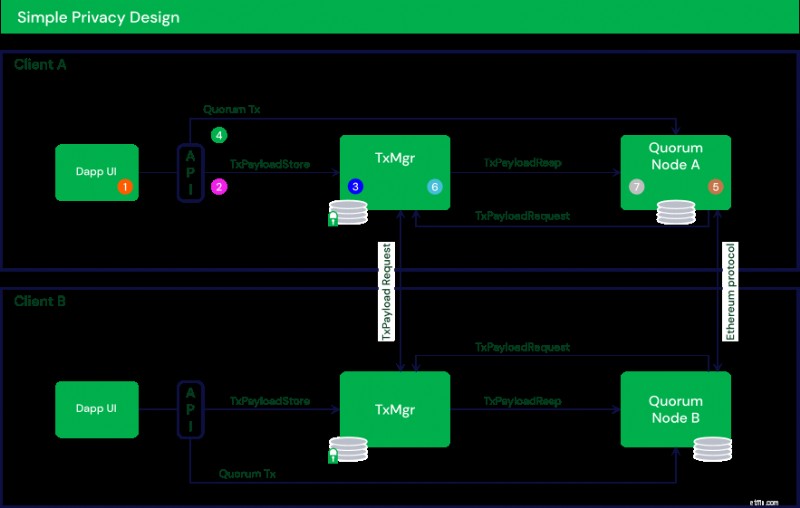
Task: Click the vertical 'TxPayload Request' label
Action: coord(386,292)
